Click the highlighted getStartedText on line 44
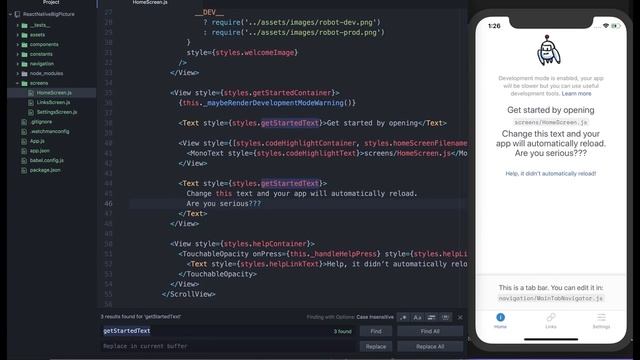This screenshot has width=640, height=360. (x=290, y=184)
